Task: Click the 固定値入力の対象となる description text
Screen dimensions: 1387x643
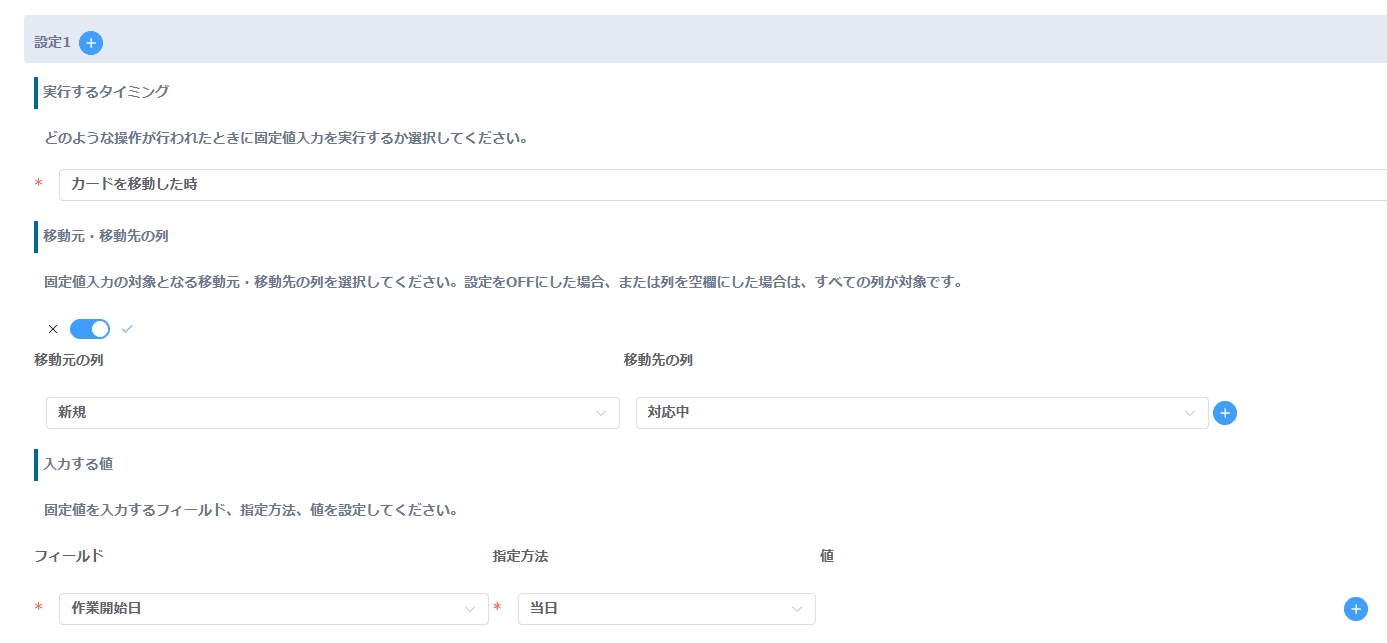Action: (504, 282)
